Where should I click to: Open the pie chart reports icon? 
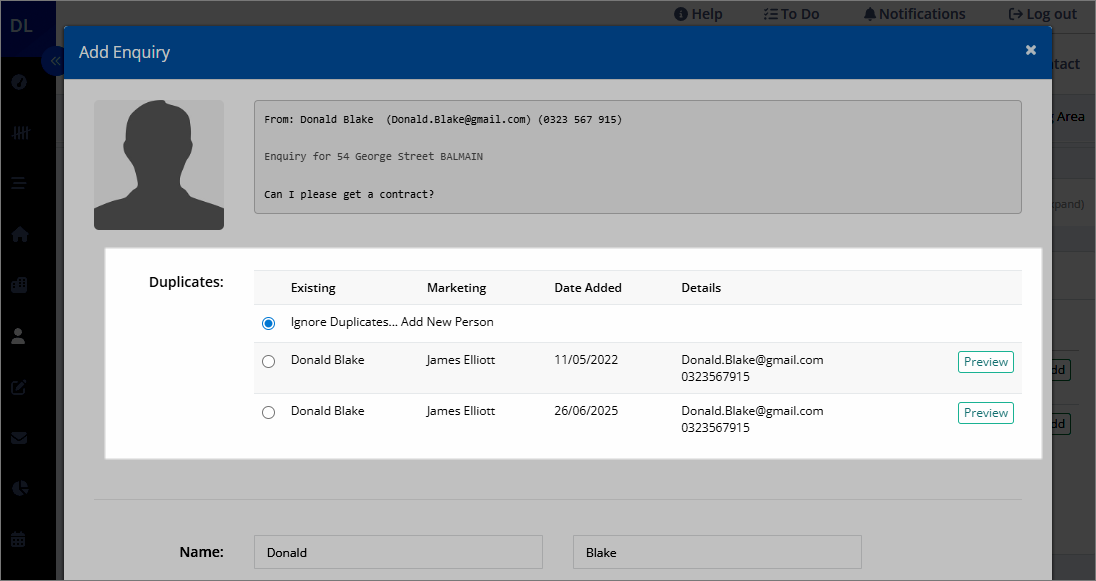[20, 488]
